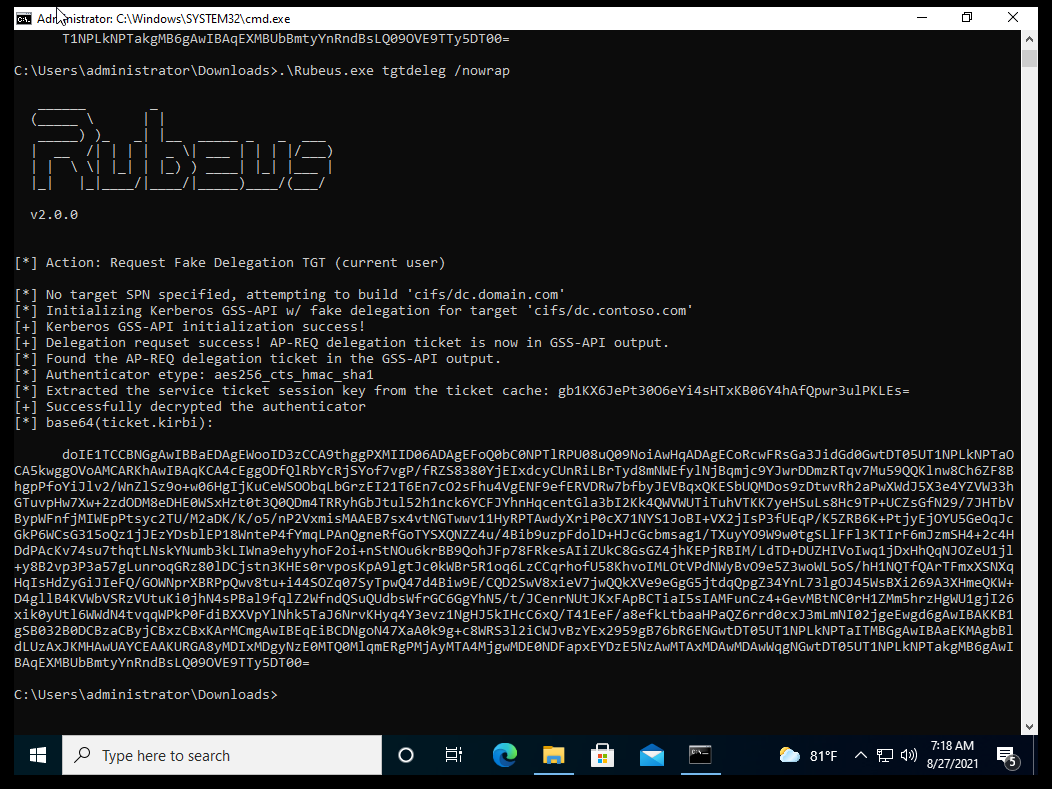Open Task View on the taskbar
Screen dimensions: 1052x789
(x=454, y=755)
